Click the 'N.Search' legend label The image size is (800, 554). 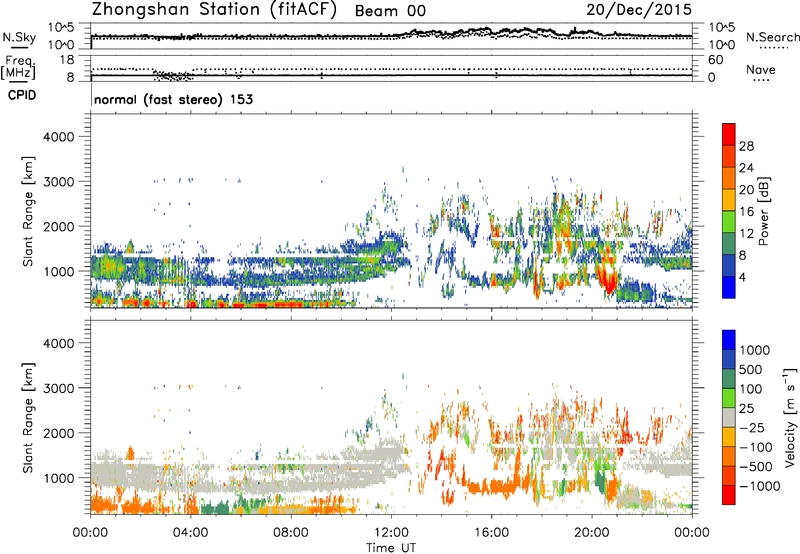(772, 37)
